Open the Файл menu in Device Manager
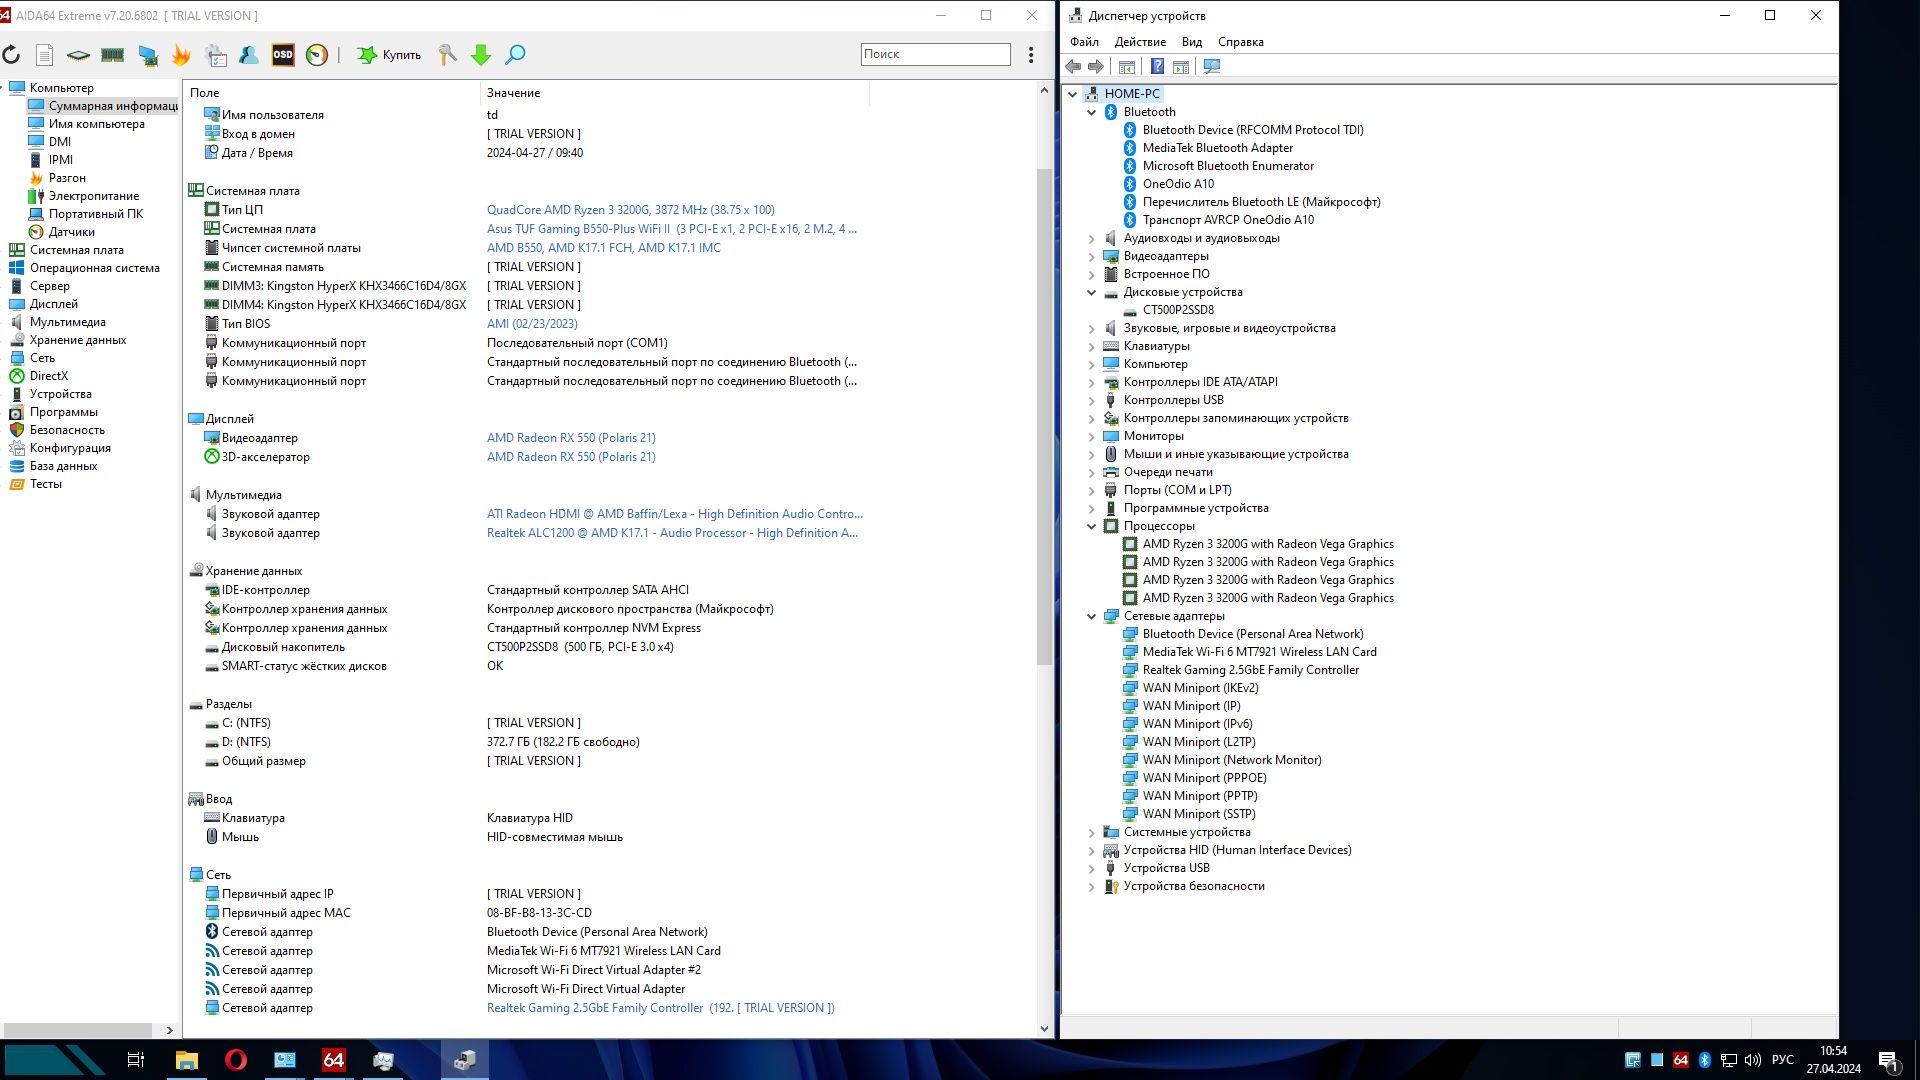Image resolution: width=1920 pixels, height=1080 pixels. pos(1084,42)
